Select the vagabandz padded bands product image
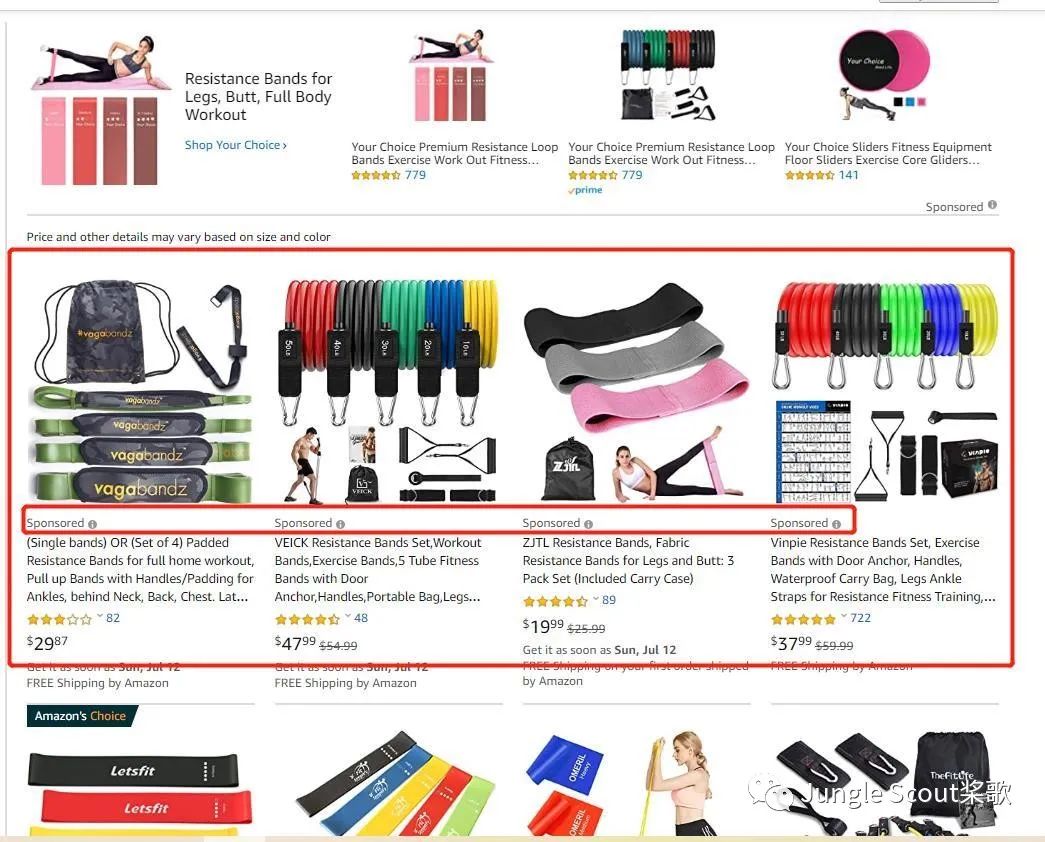The height and width of the screenshot is (842, 1045). [142, 392]
